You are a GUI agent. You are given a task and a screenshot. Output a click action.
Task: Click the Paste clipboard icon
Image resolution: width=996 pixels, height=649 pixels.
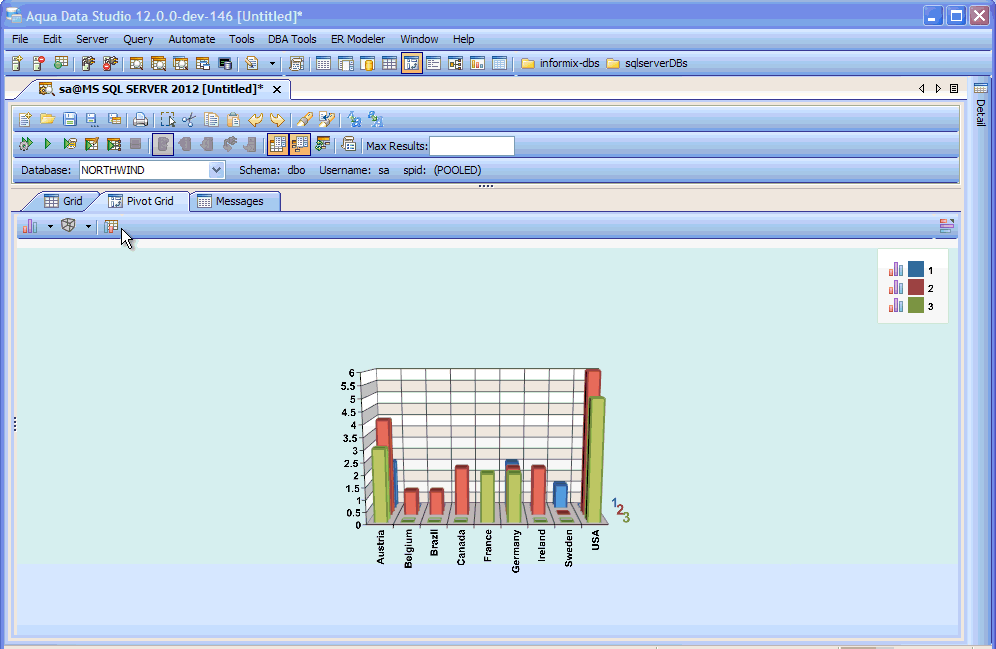[233, 119]
